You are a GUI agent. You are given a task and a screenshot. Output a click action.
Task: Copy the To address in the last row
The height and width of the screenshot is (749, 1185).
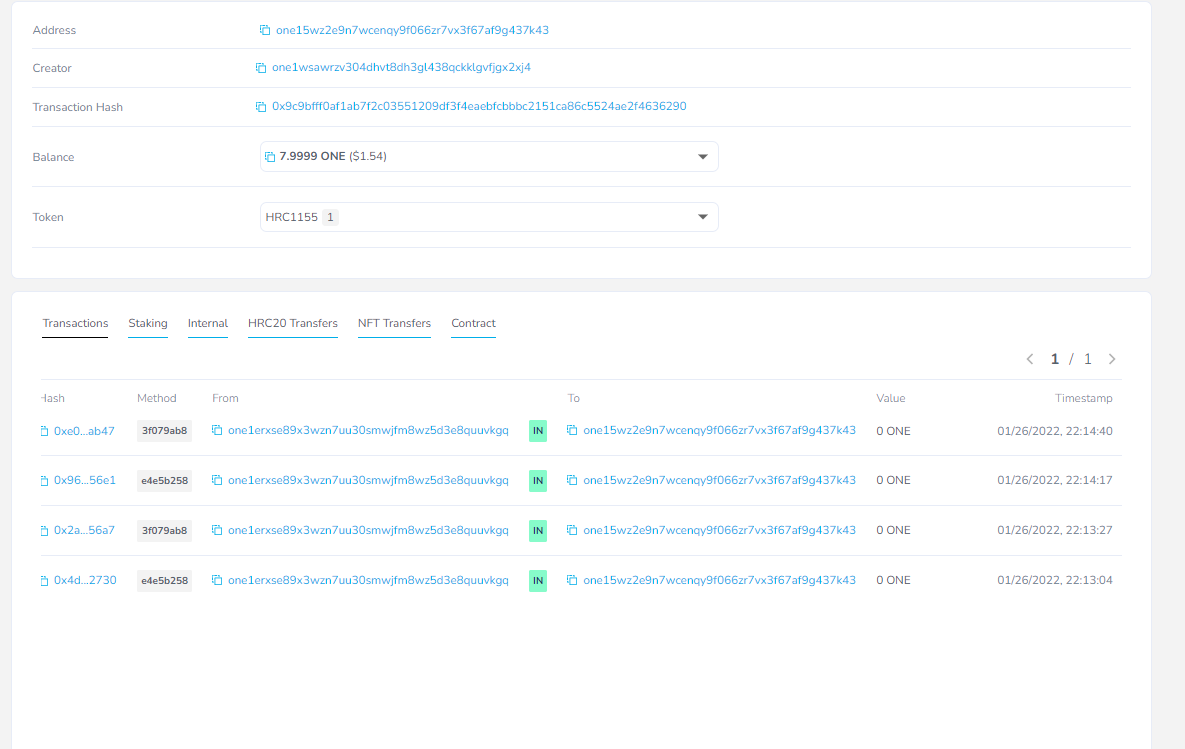pos(572,580)
